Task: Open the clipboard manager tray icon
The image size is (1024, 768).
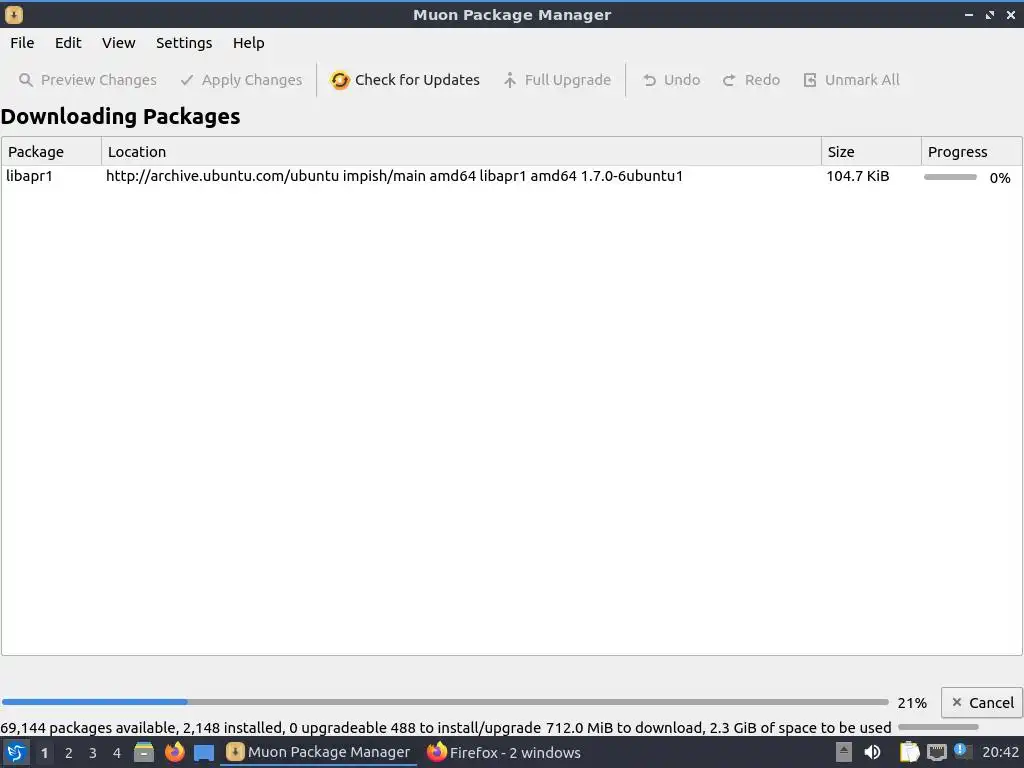Action: point(909,752)
